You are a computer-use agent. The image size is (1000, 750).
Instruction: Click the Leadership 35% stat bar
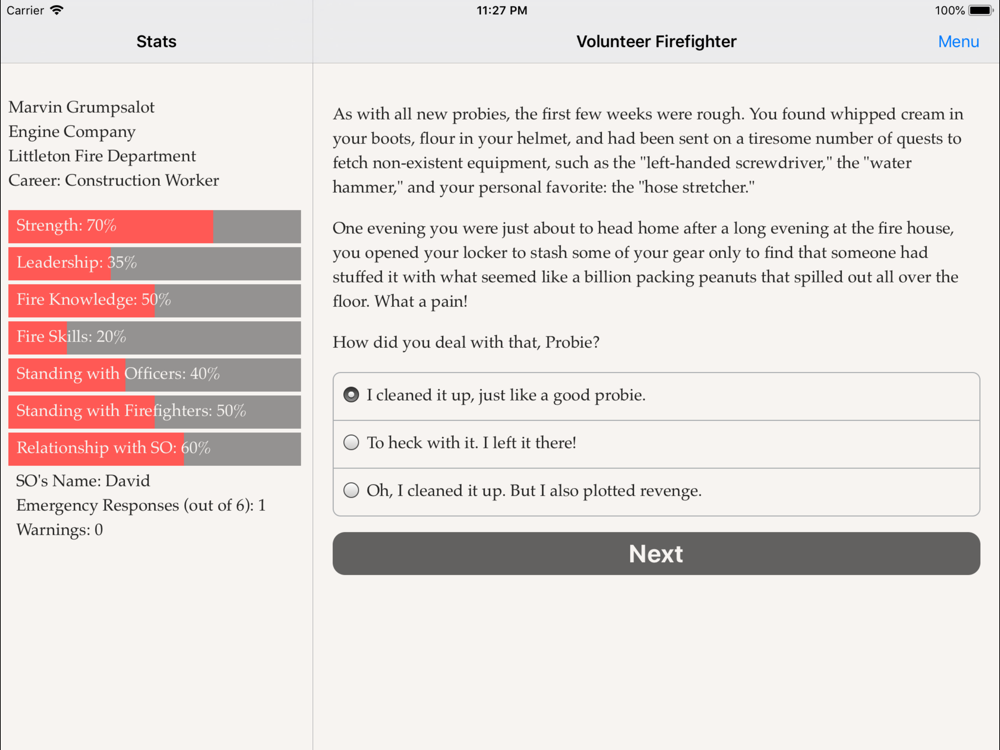(154, 263)
